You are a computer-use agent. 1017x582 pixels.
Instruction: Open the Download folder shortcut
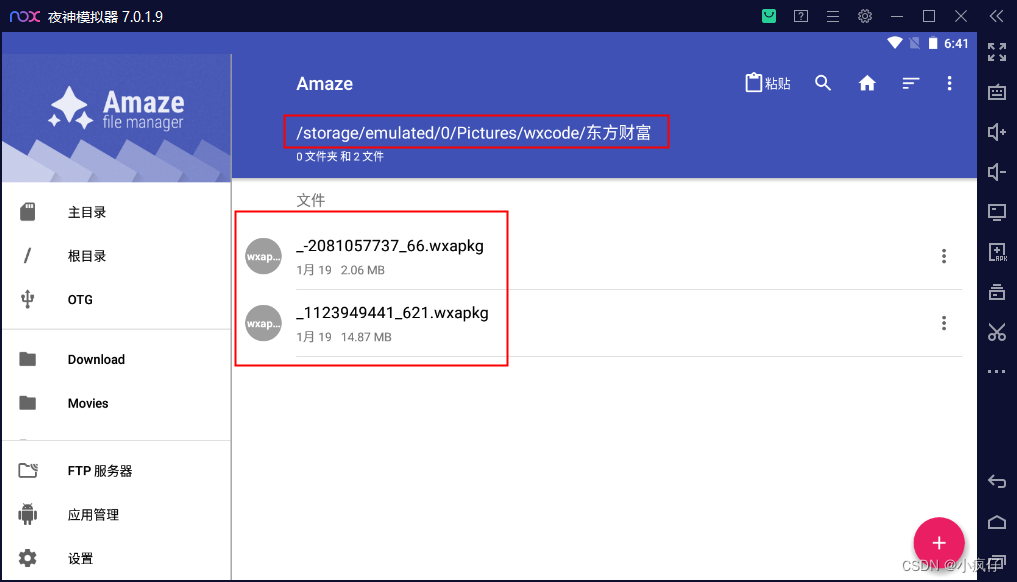click(117, 359)
